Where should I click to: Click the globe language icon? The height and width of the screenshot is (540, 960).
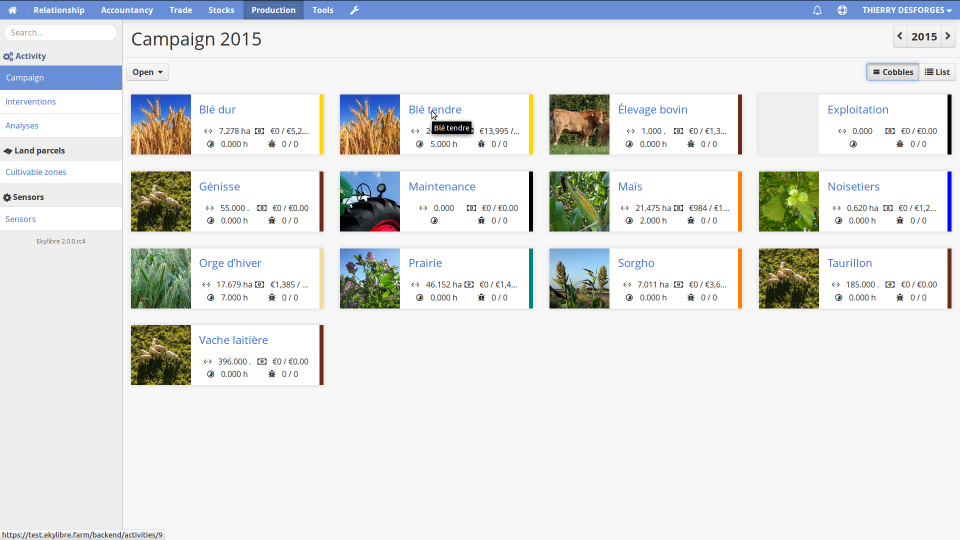tap(842, 10)
